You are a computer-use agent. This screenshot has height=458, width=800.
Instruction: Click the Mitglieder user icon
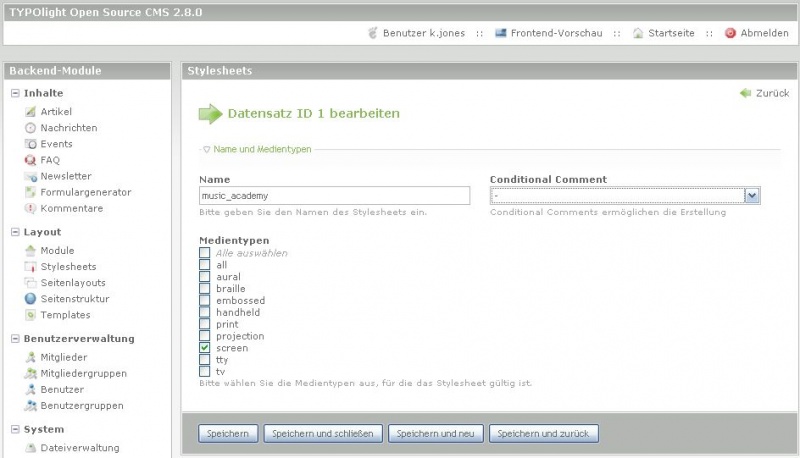click(x=30, y=357)
